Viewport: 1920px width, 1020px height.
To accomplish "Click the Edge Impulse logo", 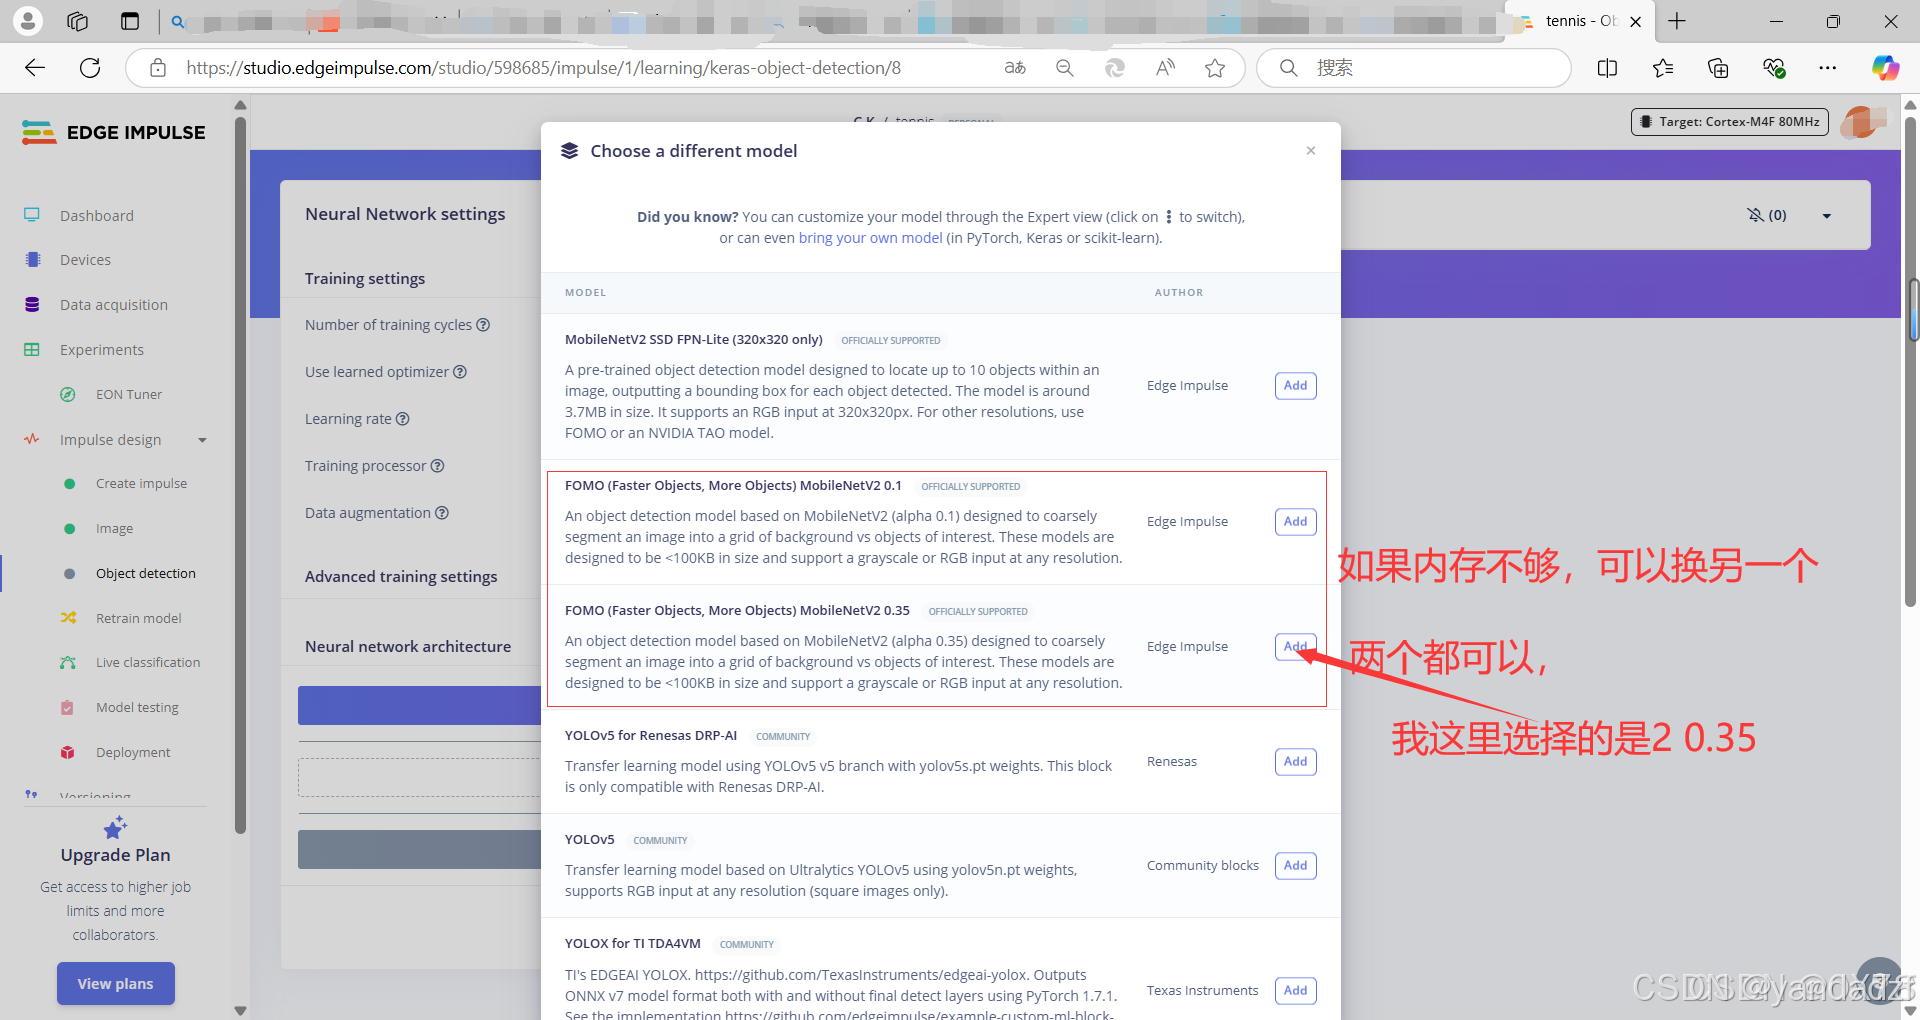I will (113, 132).
